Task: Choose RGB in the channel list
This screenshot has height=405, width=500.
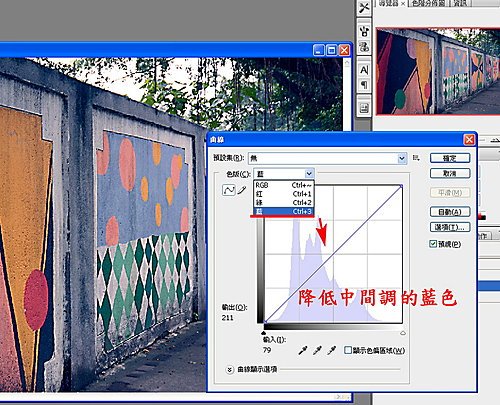Action: (283, 185)
